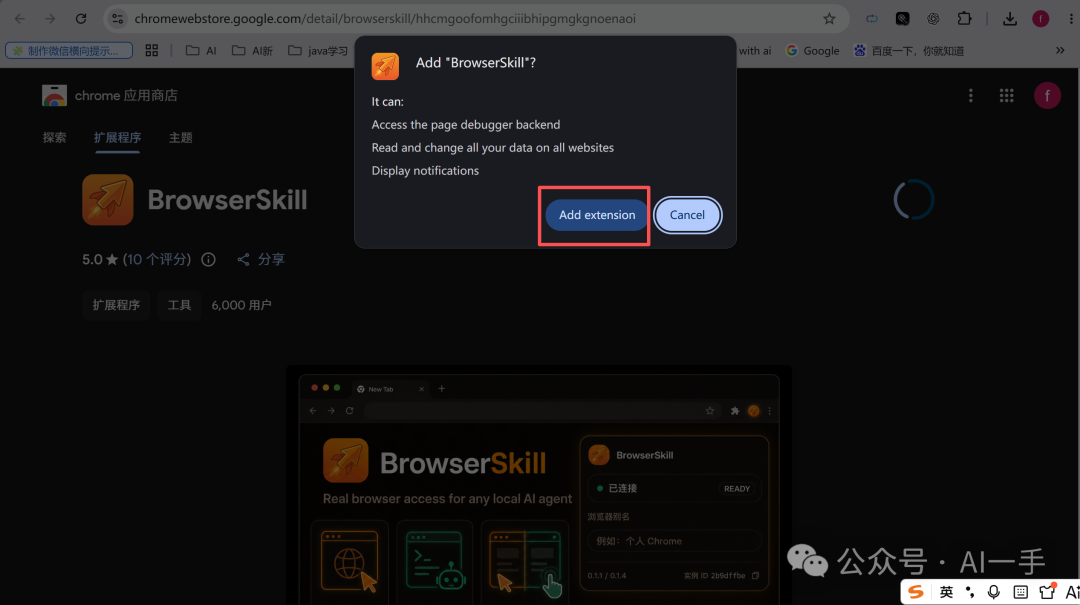Open the Google bookmark
The width and height of the screenshot is (1080, 605).
[813, 50]
